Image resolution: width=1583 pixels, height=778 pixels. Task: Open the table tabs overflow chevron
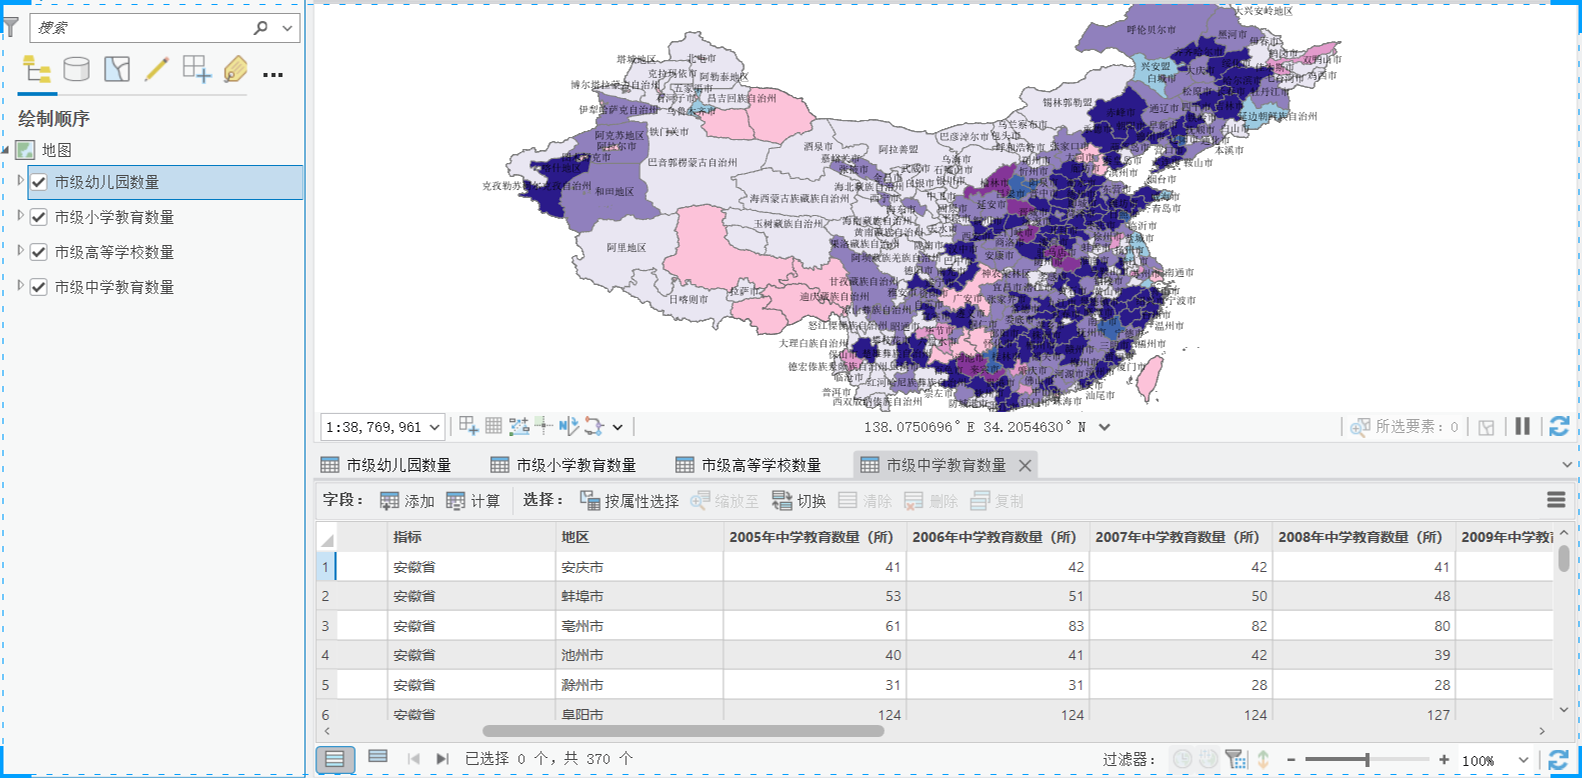tap(1567, 465)
